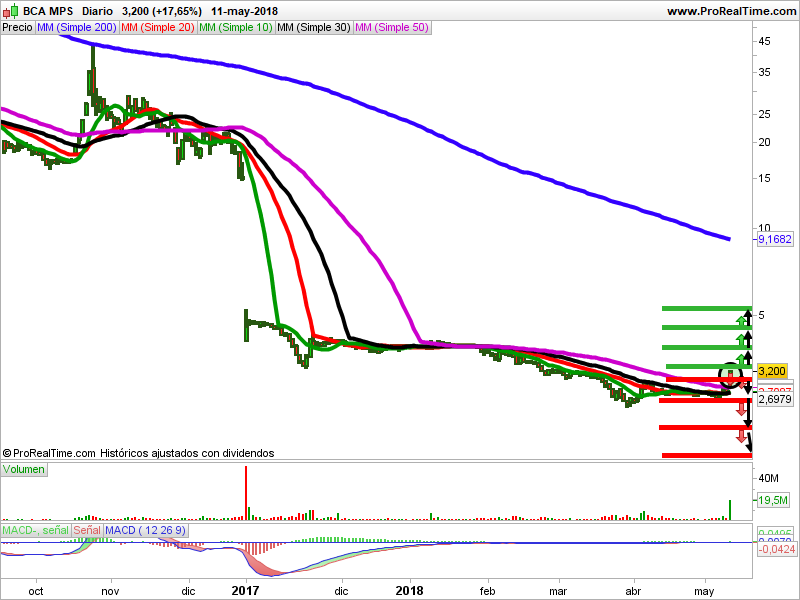Select the Señal label in MACD panel
The height and width of the screenshot is (600, 800).
coord(87,529)
